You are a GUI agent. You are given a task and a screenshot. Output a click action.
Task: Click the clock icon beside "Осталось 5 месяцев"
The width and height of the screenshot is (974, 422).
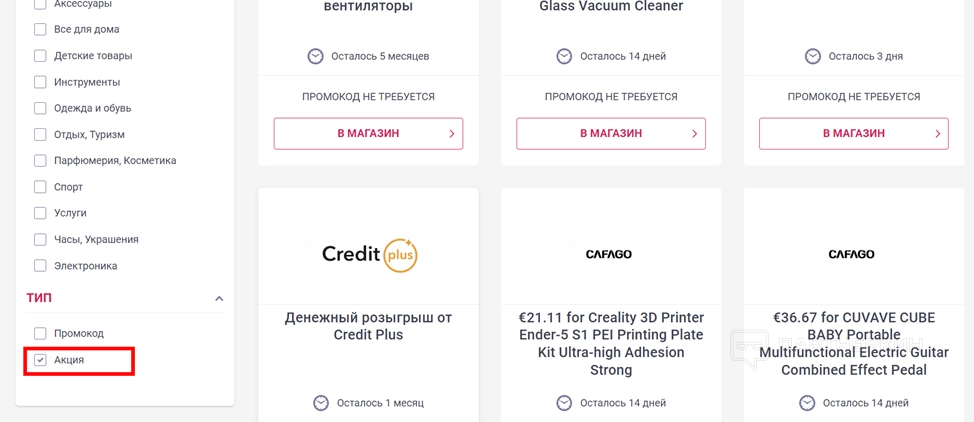point(316,57)
